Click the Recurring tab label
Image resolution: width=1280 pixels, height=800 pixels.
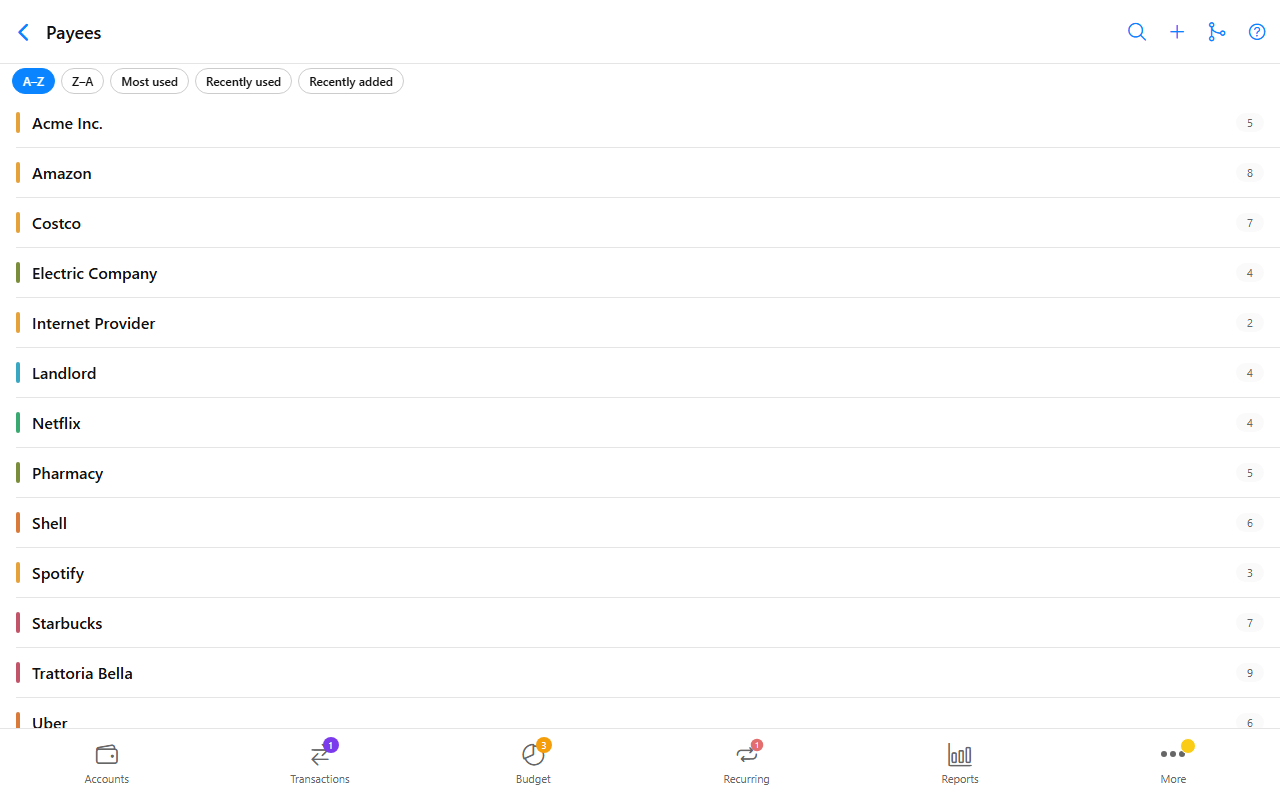coord(747,779)
